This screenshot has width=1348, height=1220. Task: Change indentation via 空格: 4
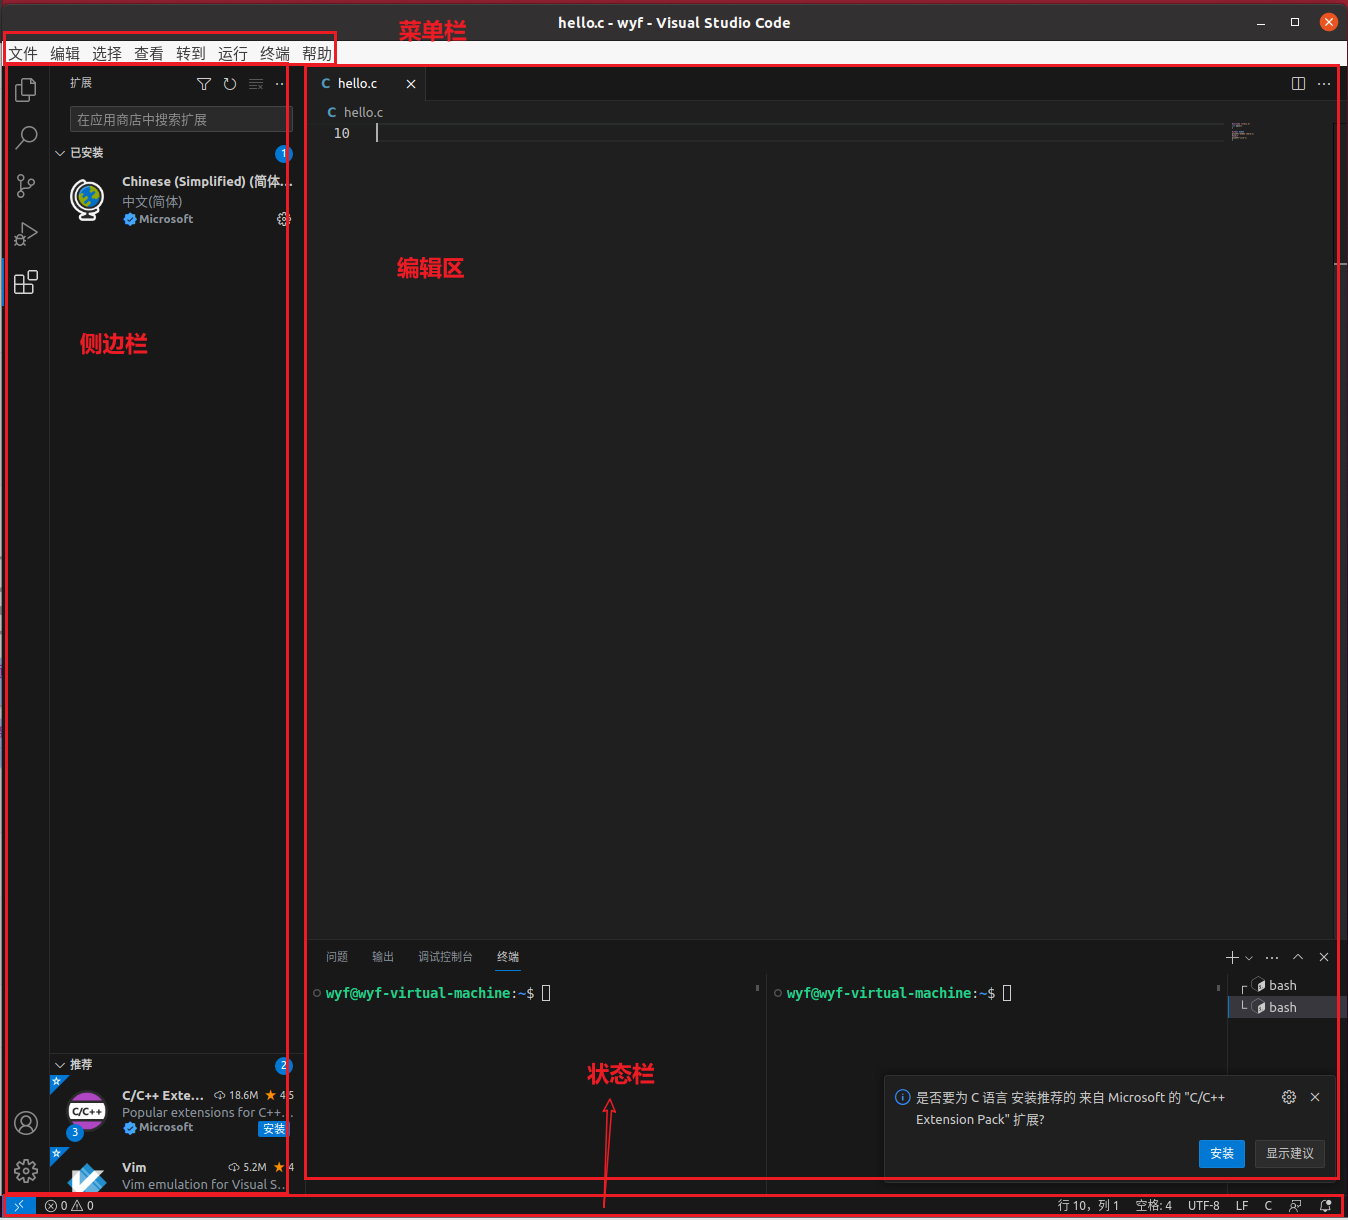pos(1153,1206)
